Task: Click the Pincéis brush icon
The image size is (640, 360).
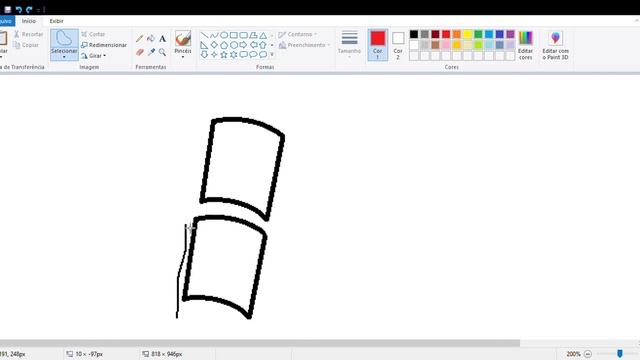Action: pyautogui.click(x=183, y=38)
